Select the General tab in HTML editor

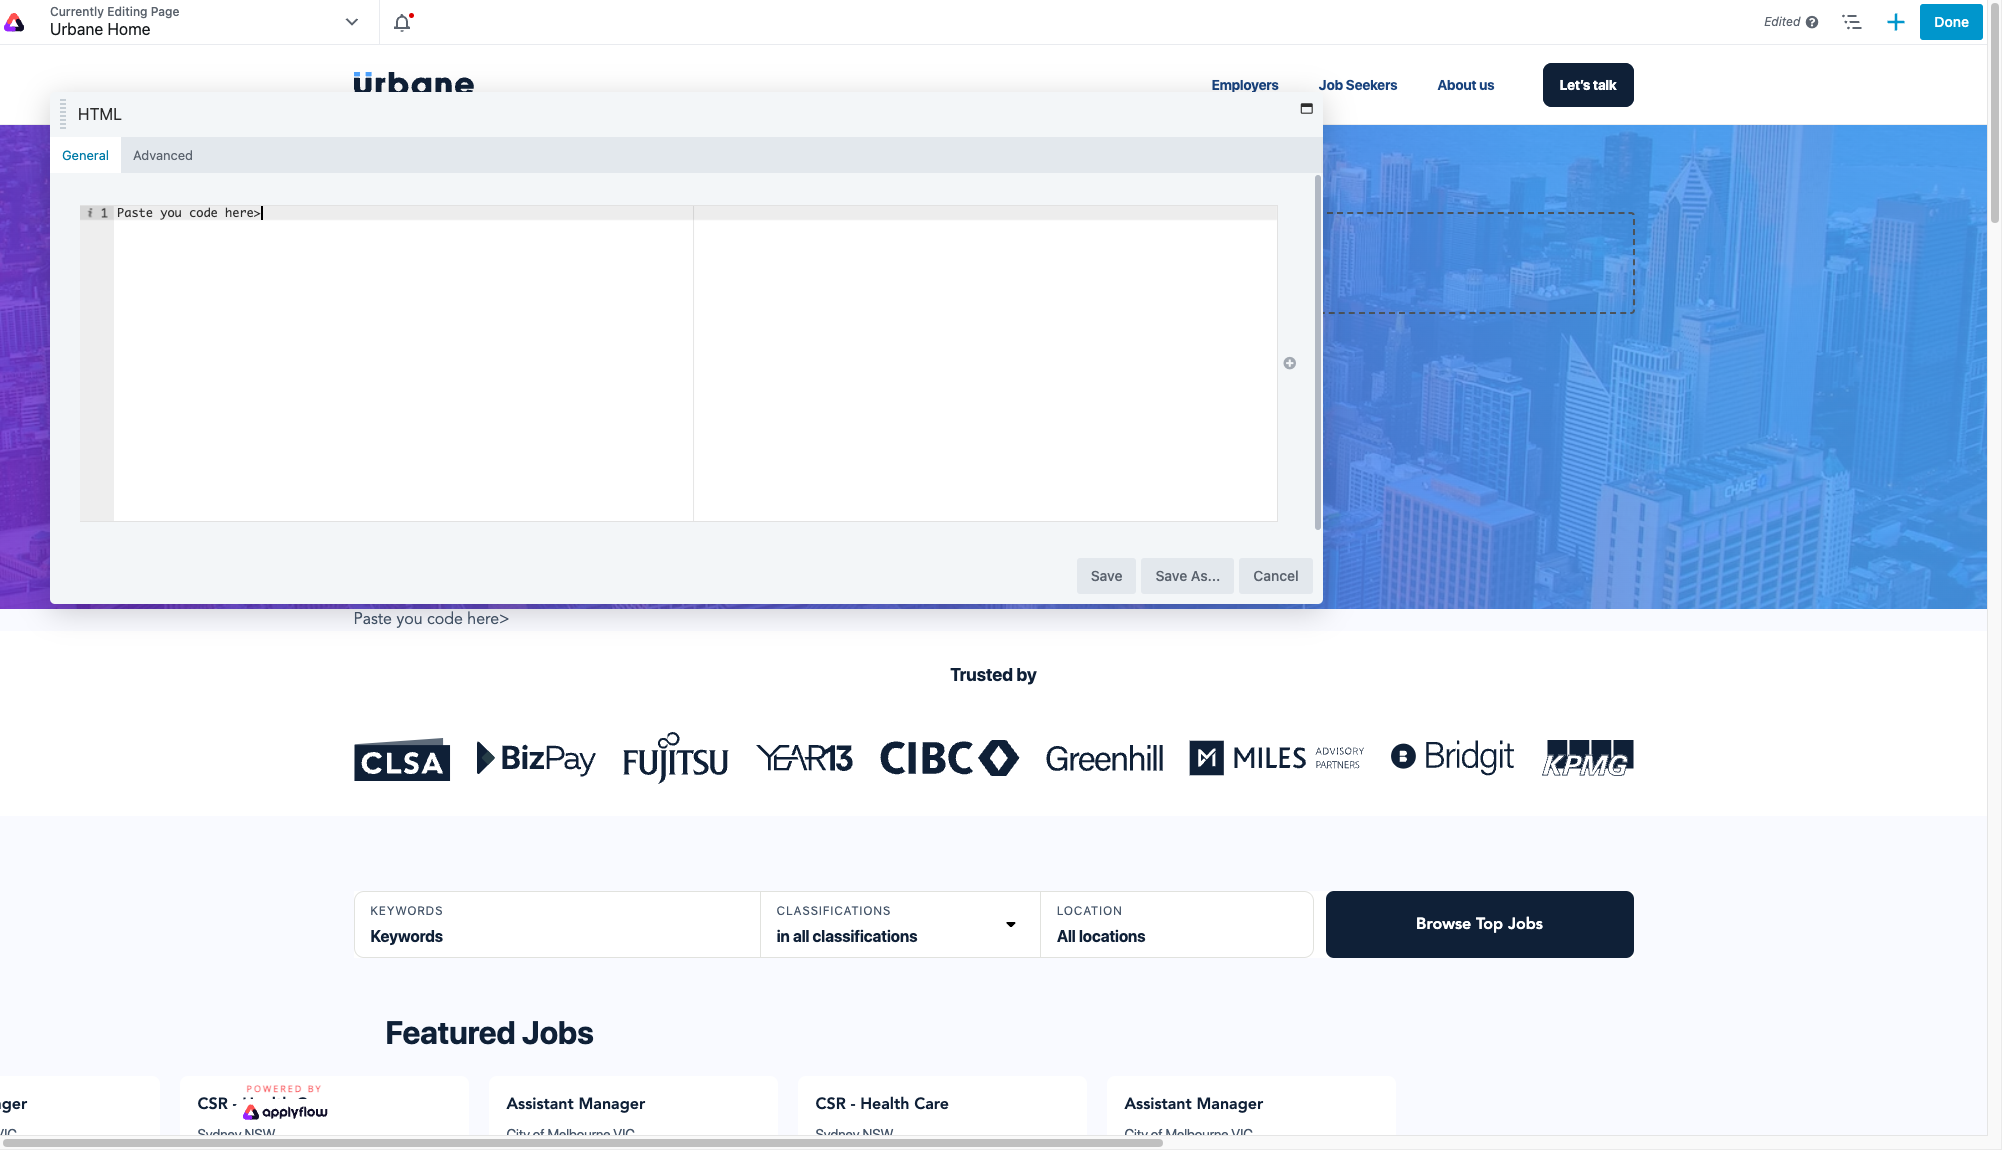point(85,154)
